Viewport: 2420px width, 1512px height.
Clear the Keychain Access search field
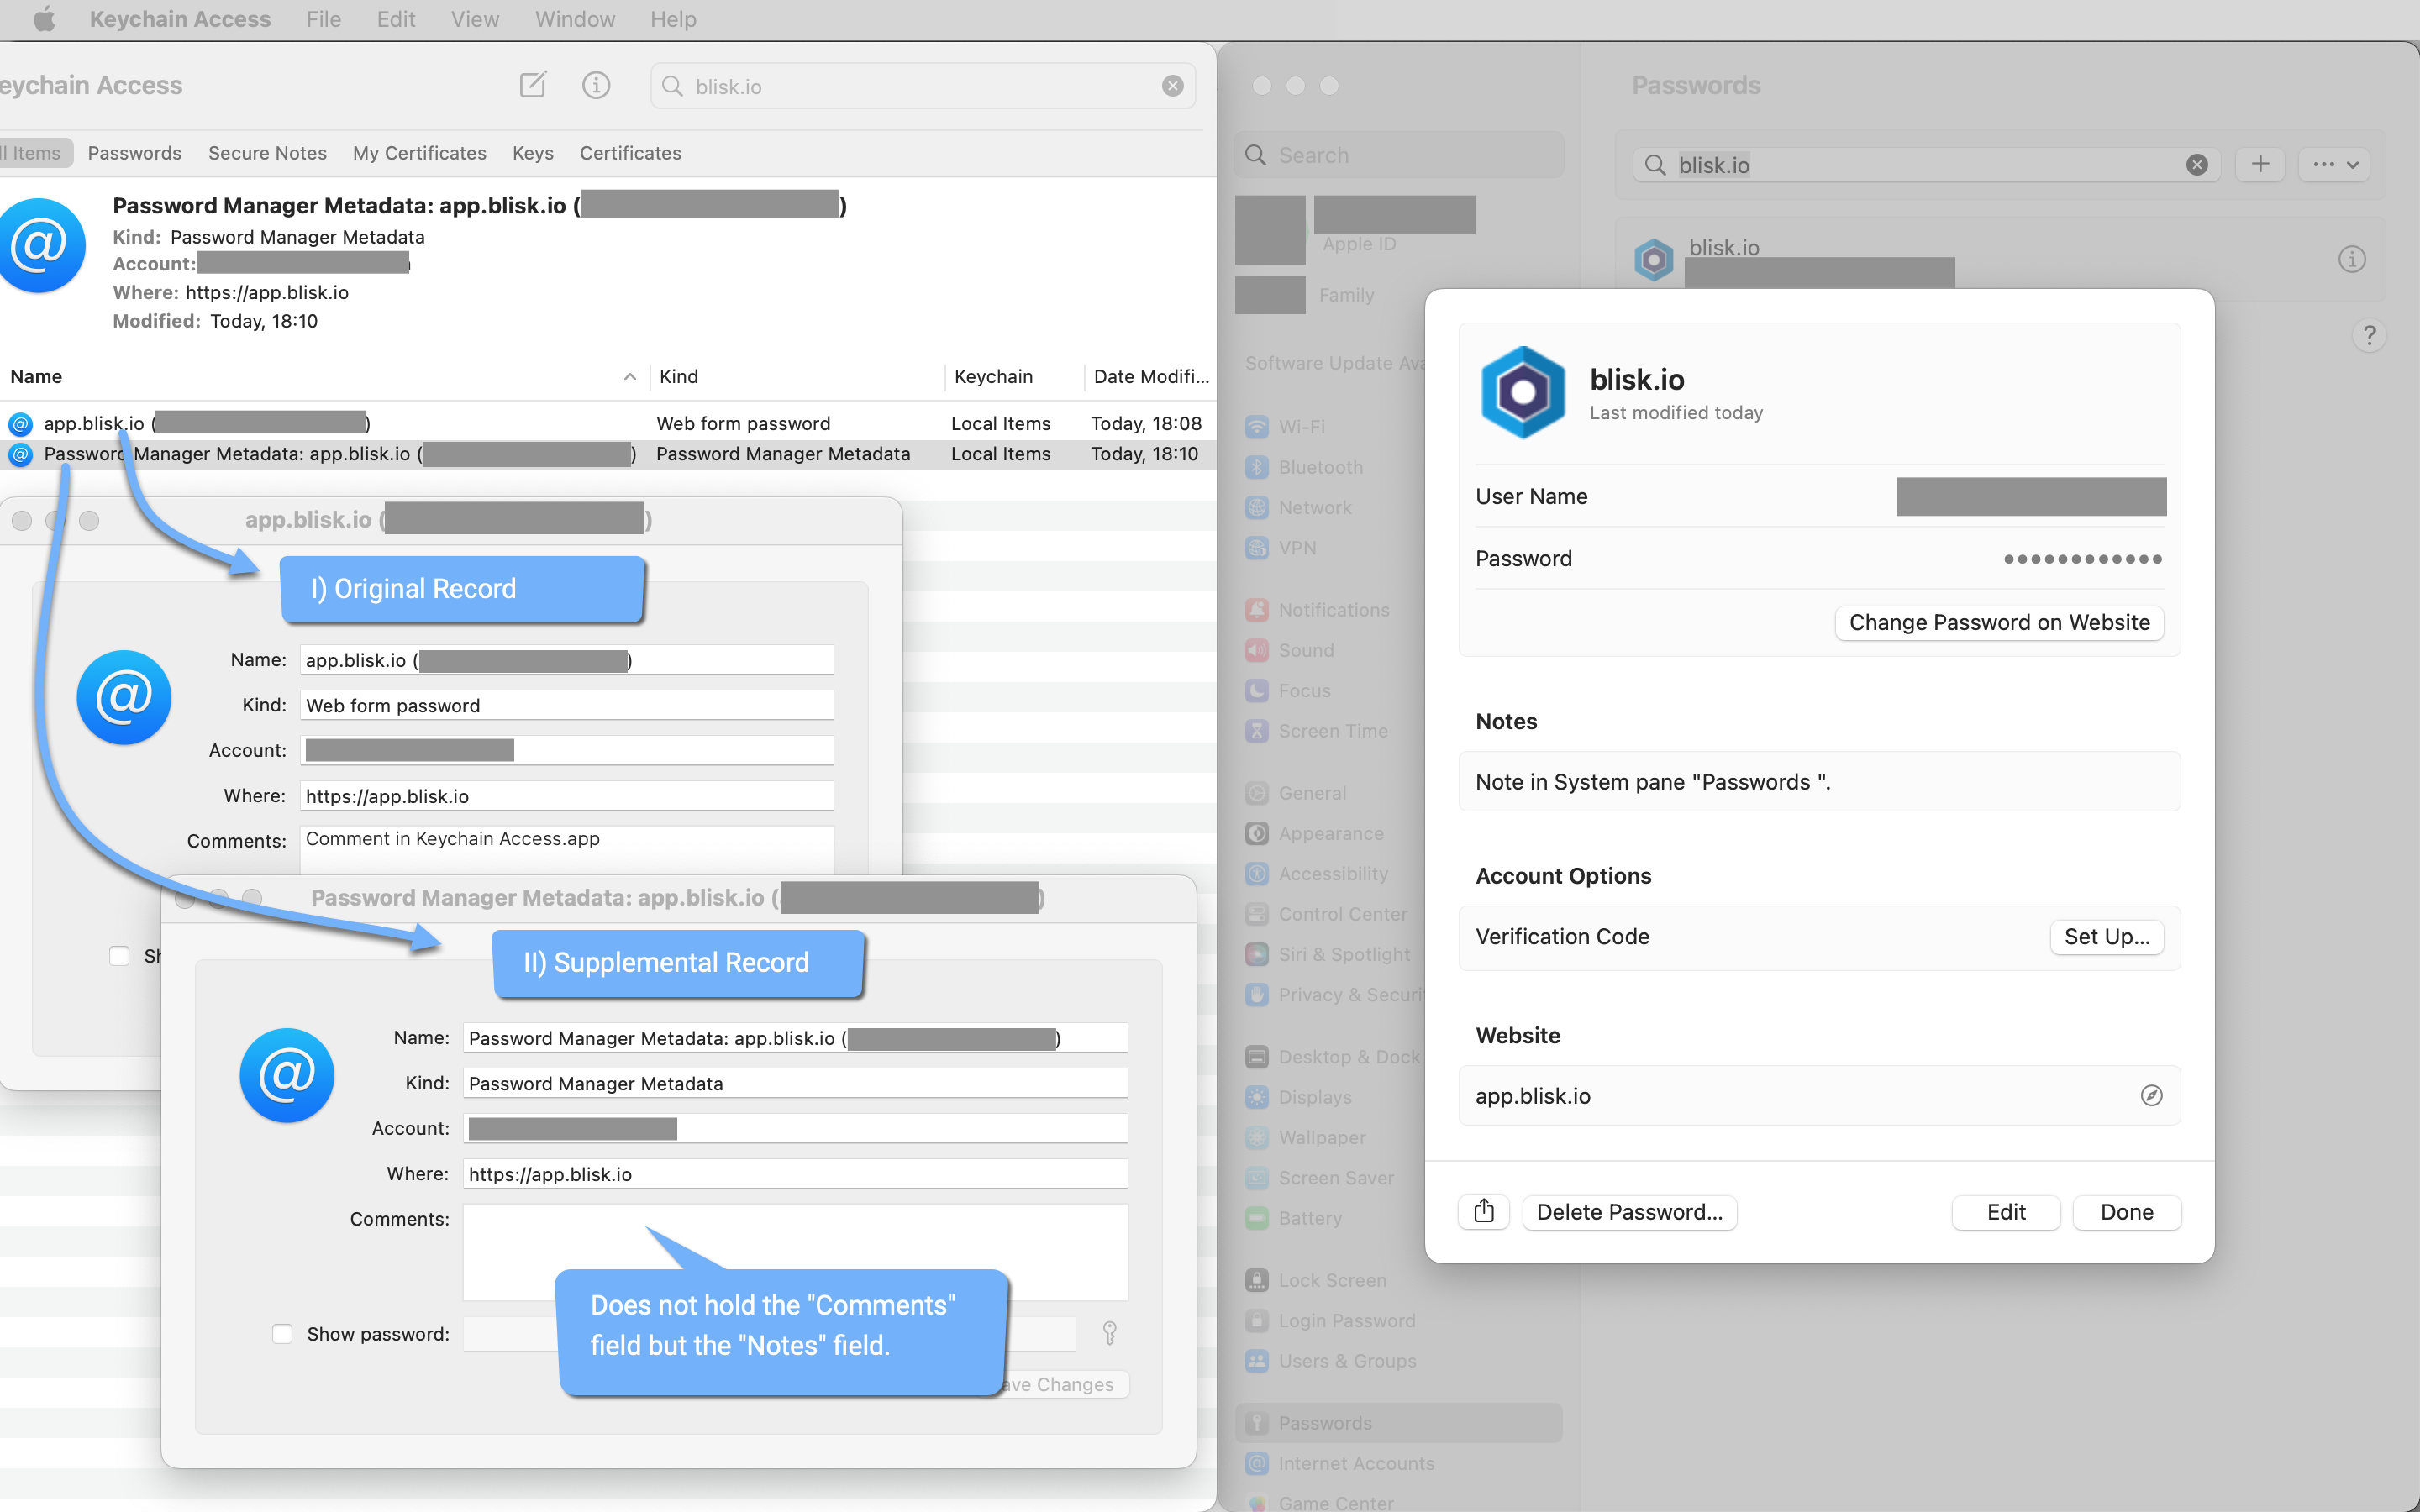point(1172,86)
